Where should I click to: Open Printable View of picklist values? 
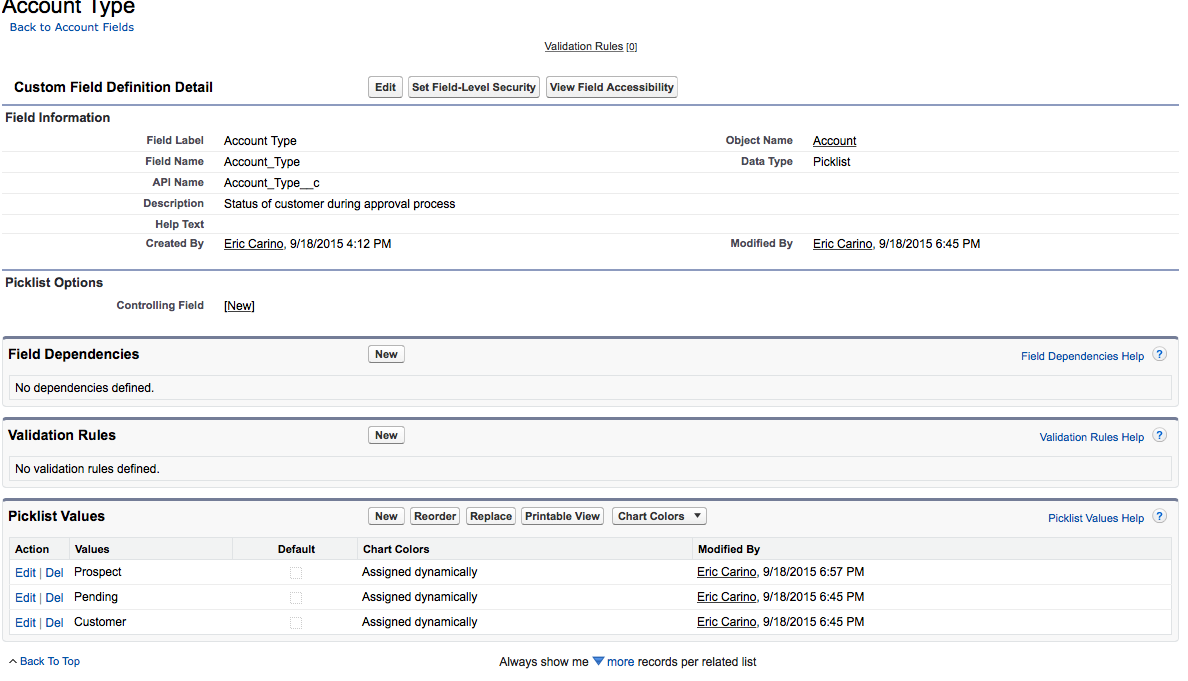click(562, 517)
